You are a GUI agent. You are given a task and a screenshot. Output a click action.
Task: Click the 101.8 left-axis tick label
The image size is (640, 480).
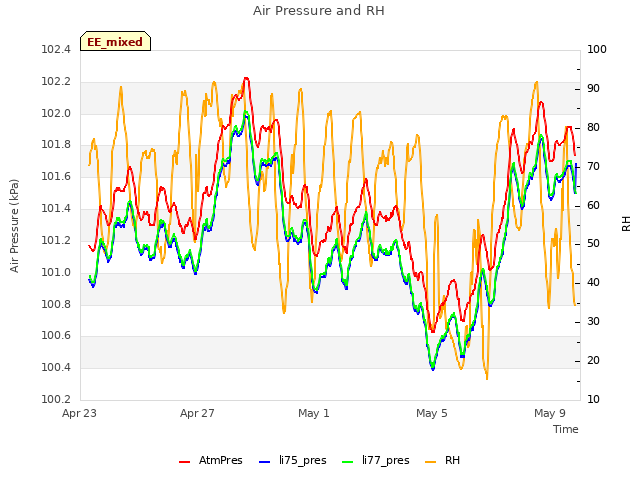(x=56, y=145)
